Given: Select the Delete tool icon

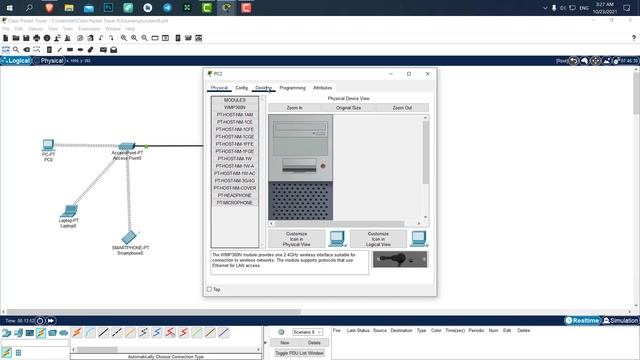Looking at the screenshot, I should click(27, 49).
